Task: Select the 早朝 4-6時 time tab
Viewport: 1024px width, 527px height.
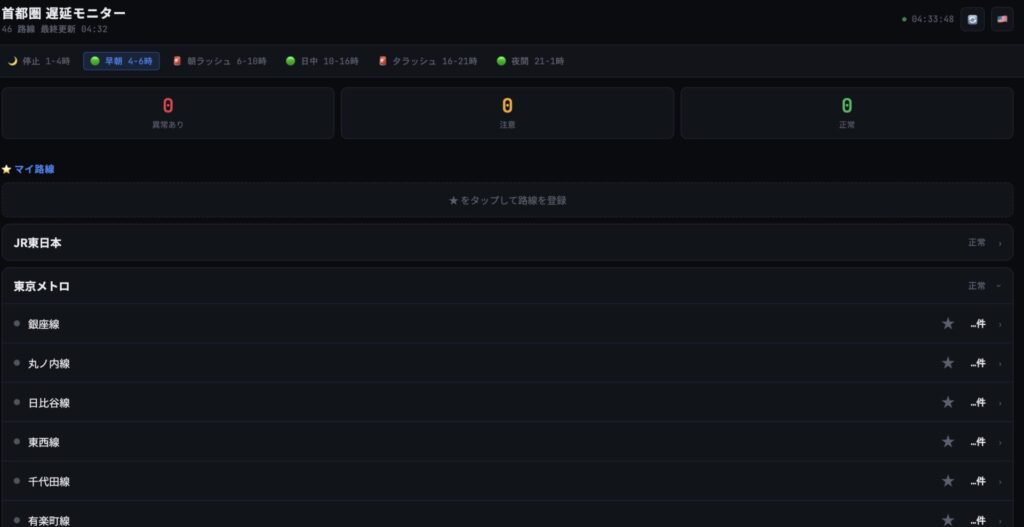Action: pos(121,61)
